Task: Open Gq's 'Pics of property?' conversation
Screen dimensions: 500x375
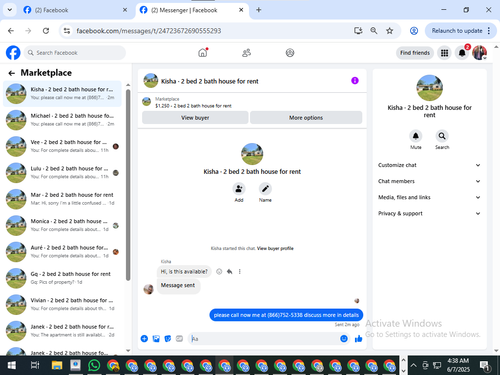Action: tap(62, 278)
